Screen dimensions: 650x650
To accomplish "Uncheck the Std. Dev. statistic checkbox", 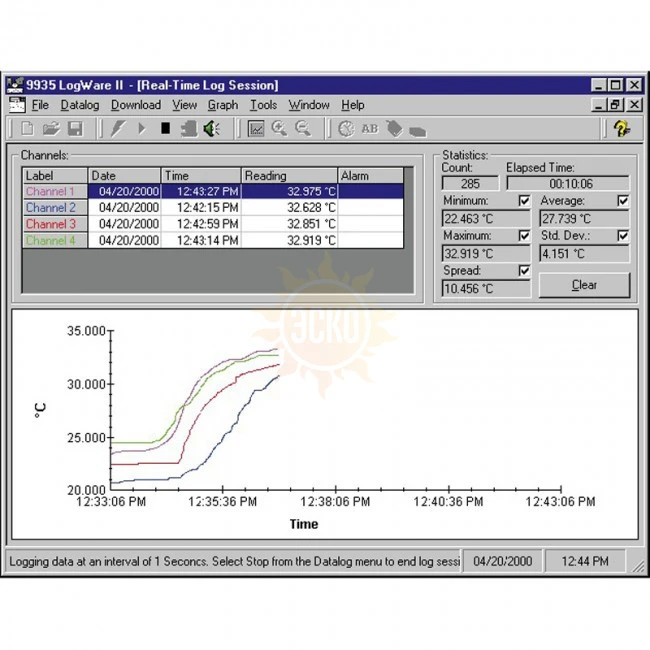I will pos(623,235).
